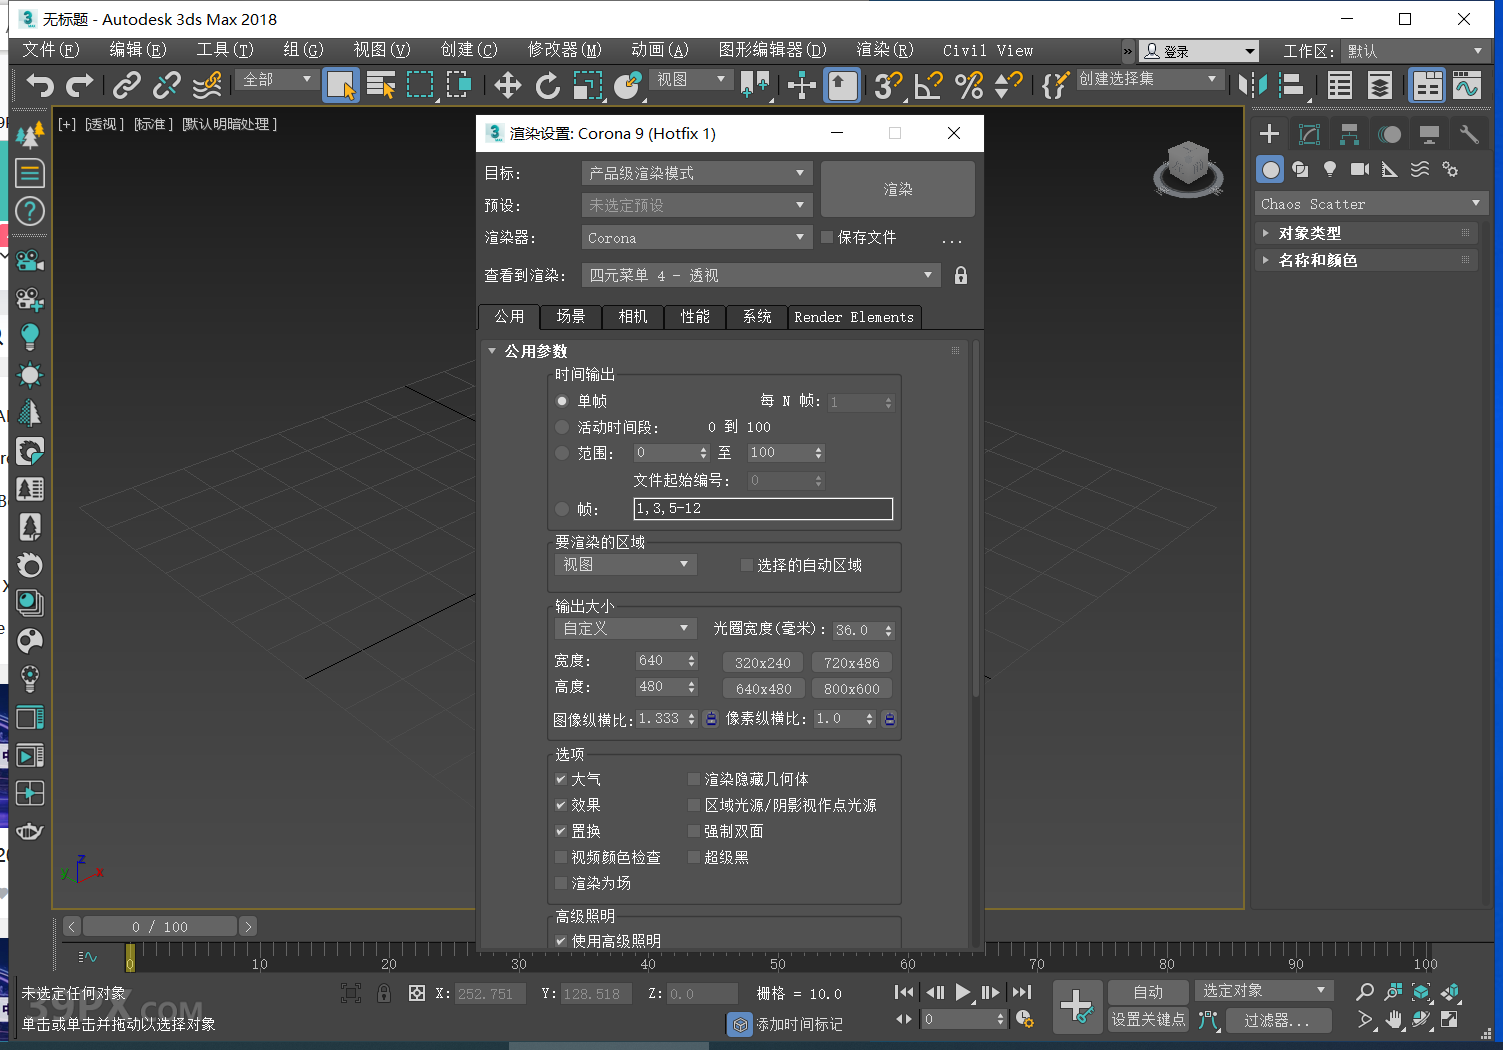Click the Undo arrow icon
The height and width of the screenshot is (1050, 1503).
[40, 86]
